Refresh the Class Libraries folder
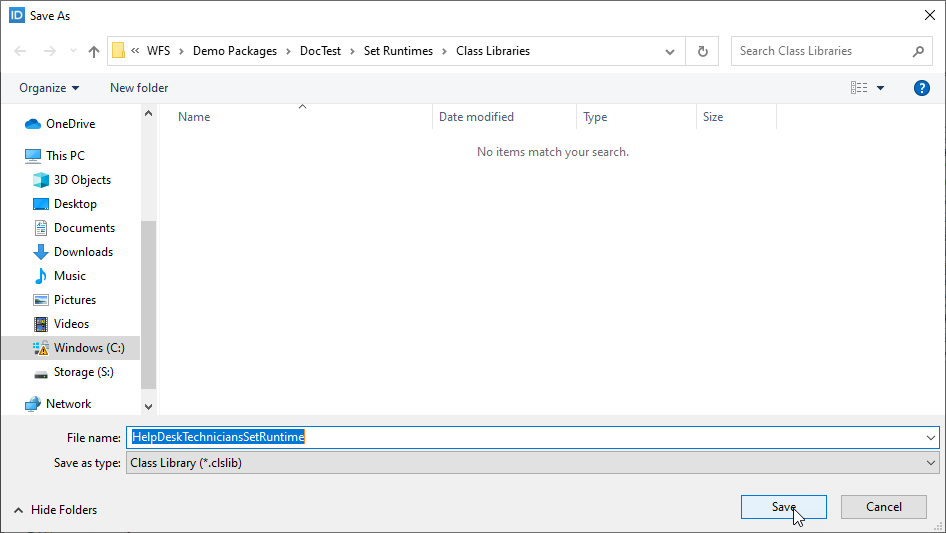The width and height of the screenshot is (946, 533). tap(702, 51)
